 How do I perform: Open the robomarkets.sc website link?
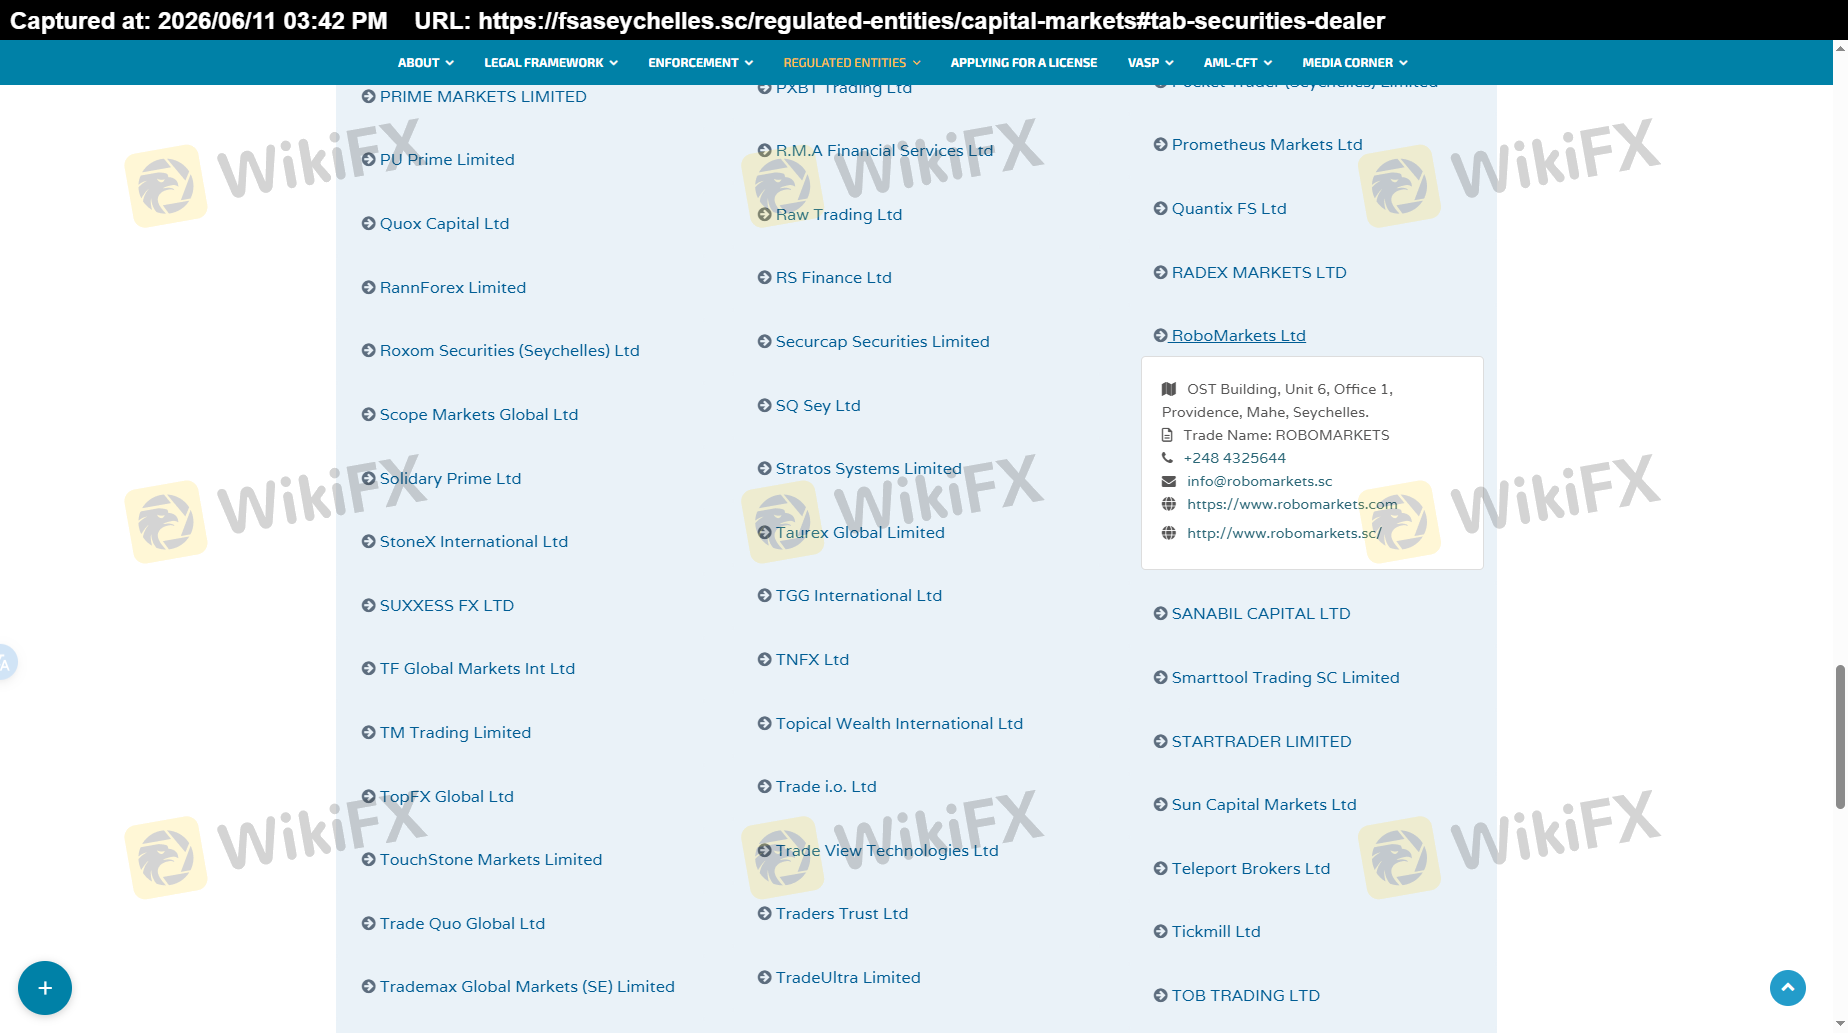pos(1284,533)
